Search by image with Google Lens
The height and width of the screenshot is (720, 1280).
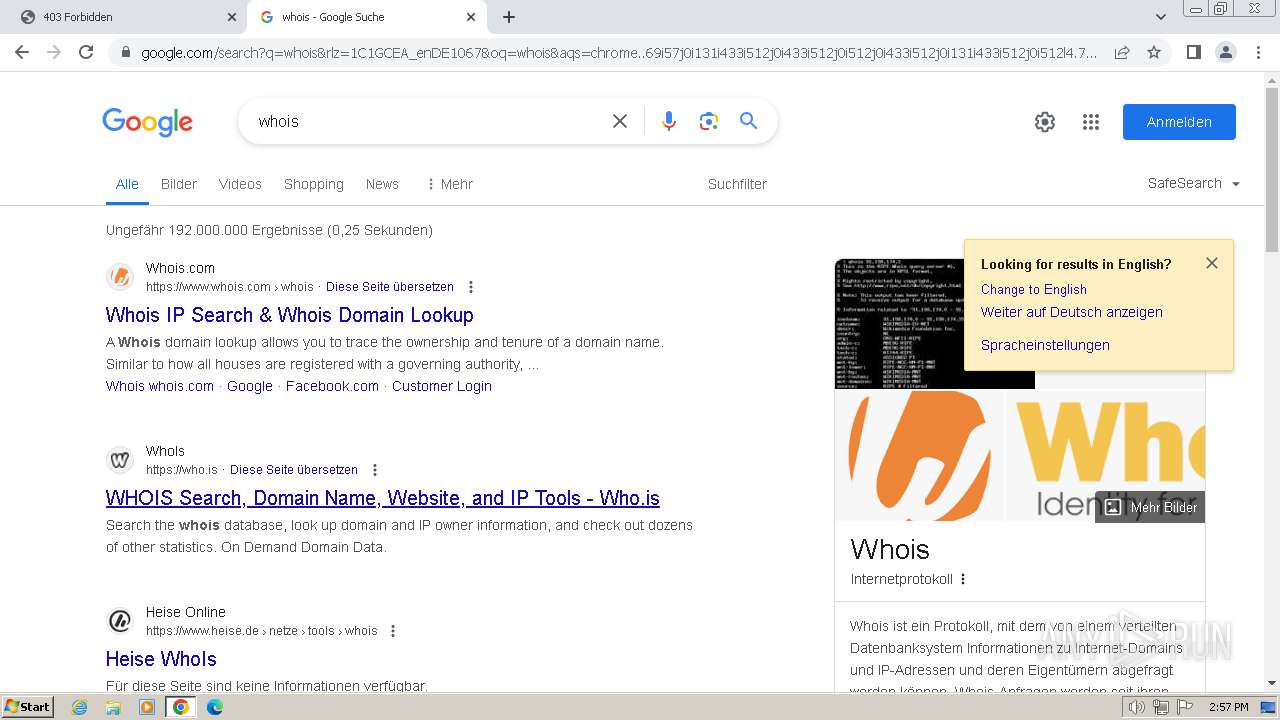pos(709,121)
